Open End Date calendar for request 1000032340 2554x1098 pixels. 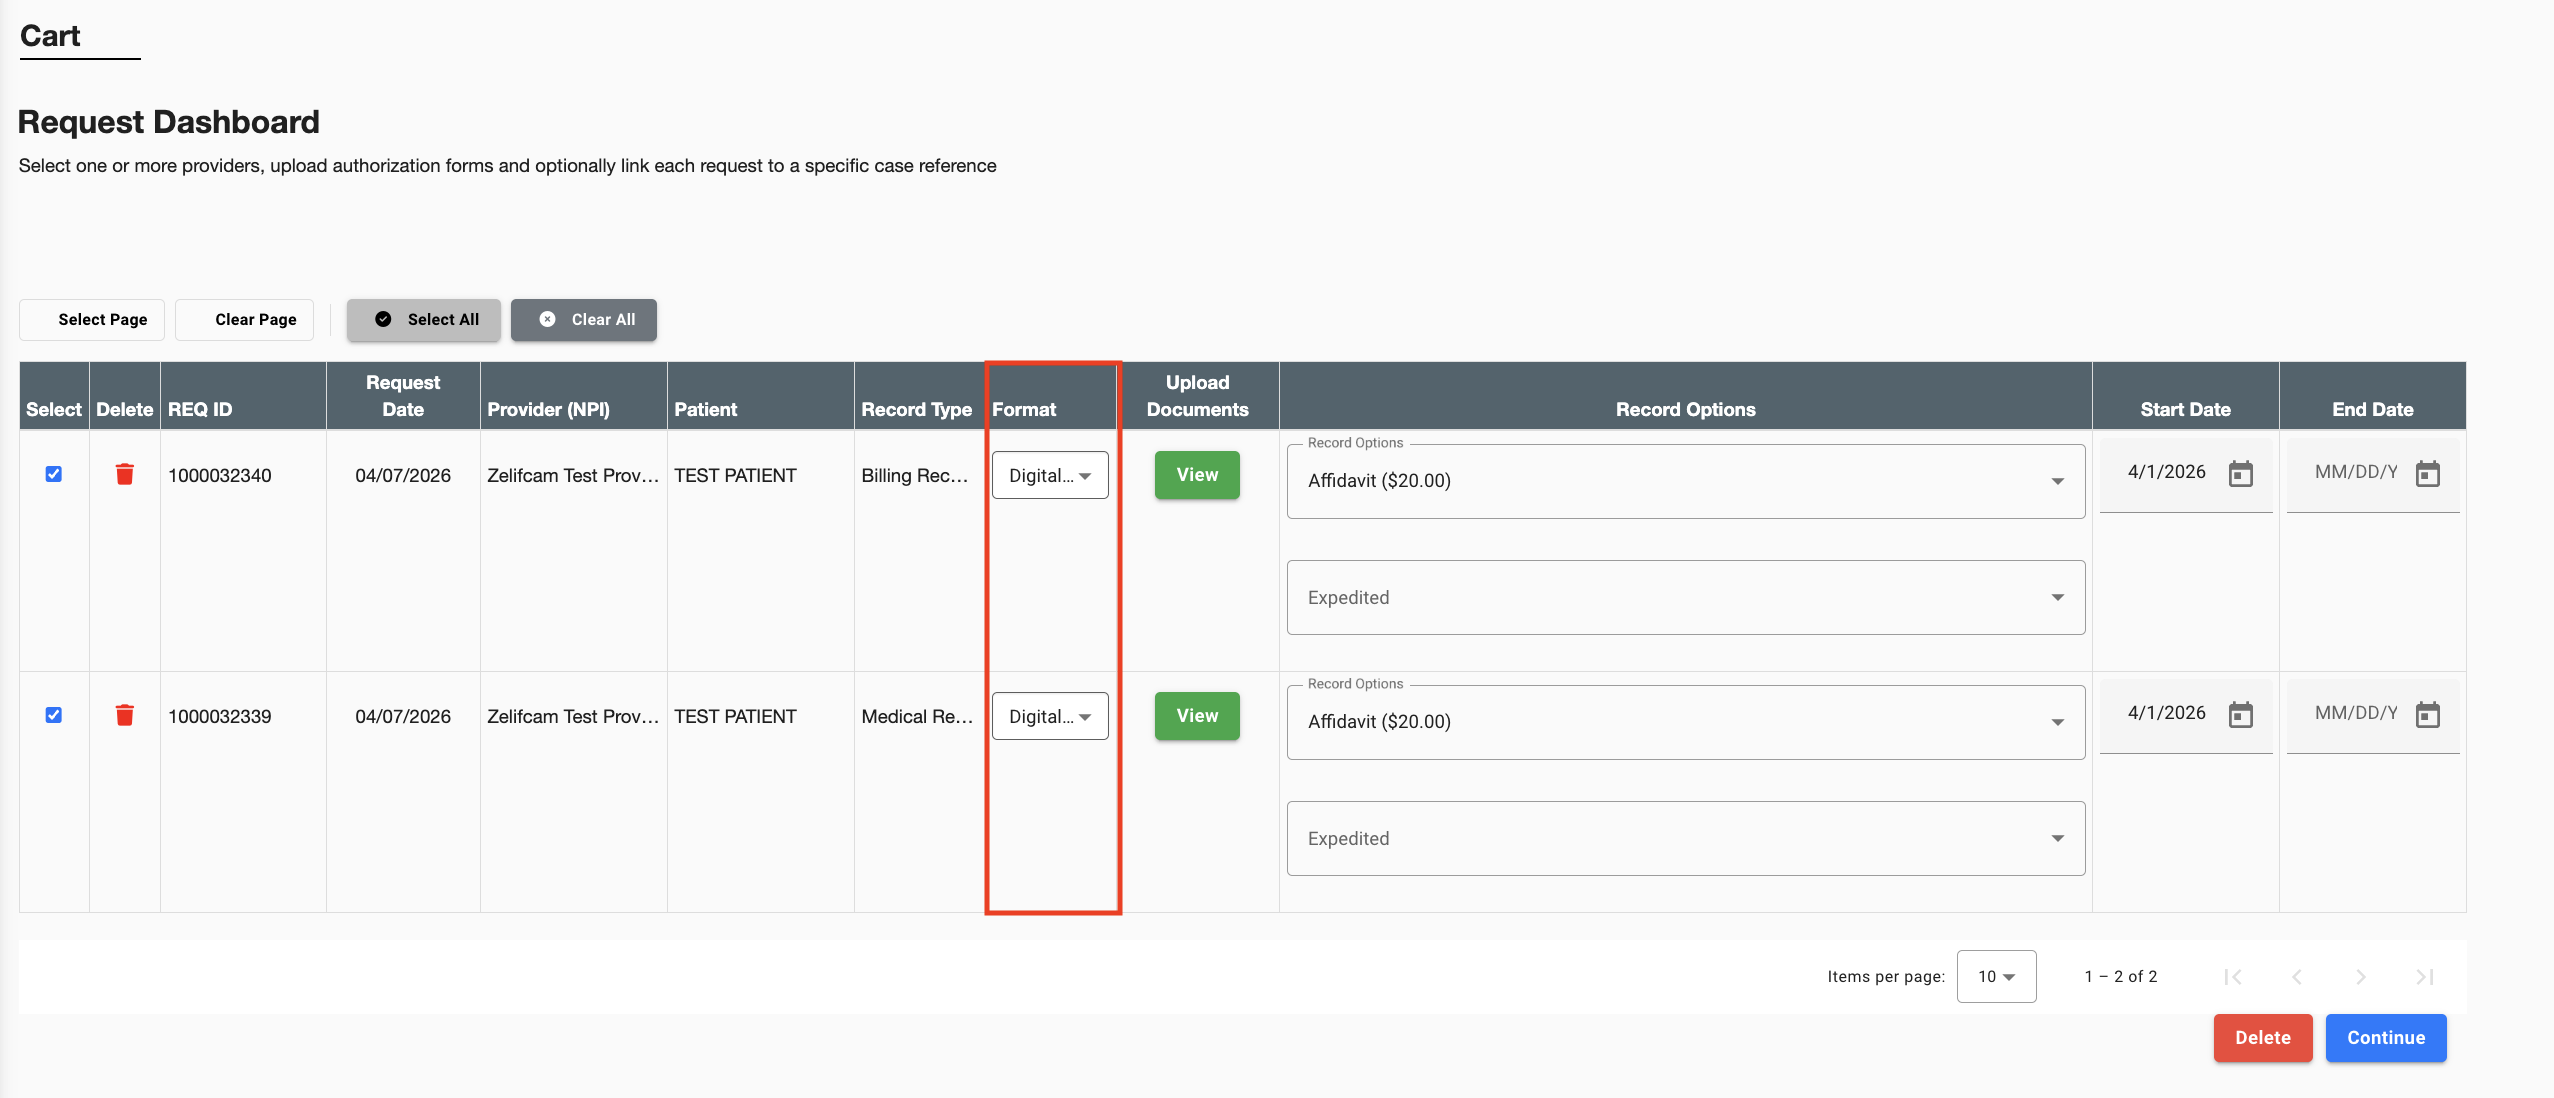(2428, 473)
